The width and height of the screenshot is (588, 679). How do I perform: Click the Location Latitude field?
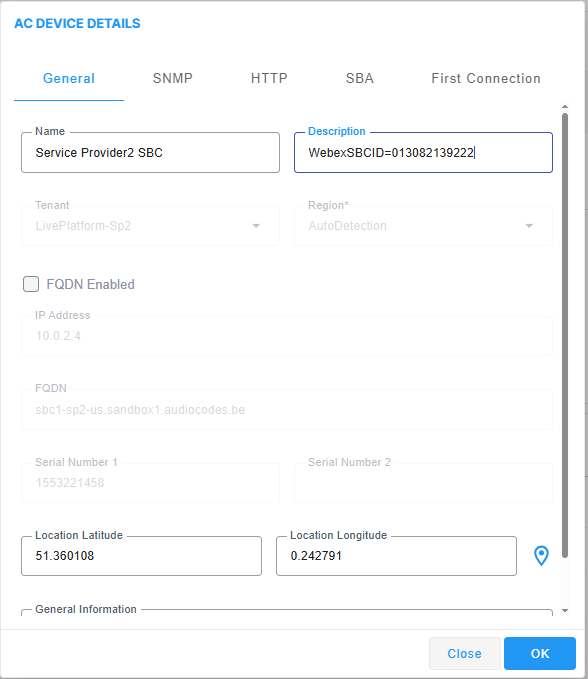tap(141, 556)
